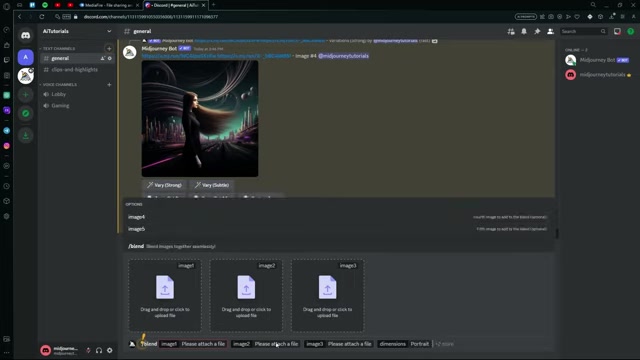This screenshot has height=360, width=640.
Task: Click Midjourney Bot message avatar
Action: click(x=130, y=52)
